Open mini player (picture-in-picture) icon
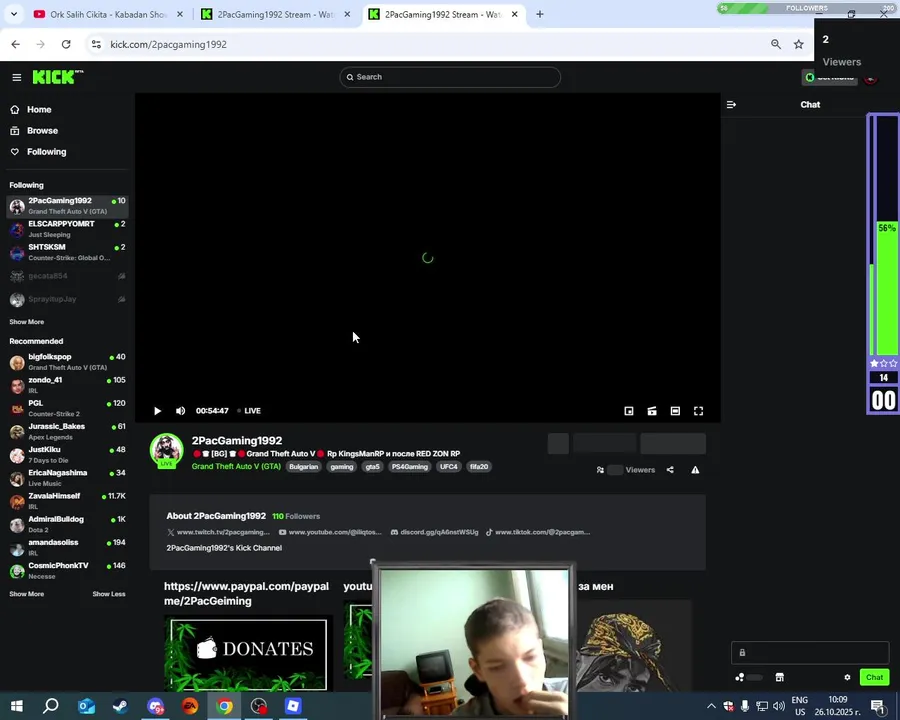Viewport: 900px width, 720px height. [x=629, y=411]
